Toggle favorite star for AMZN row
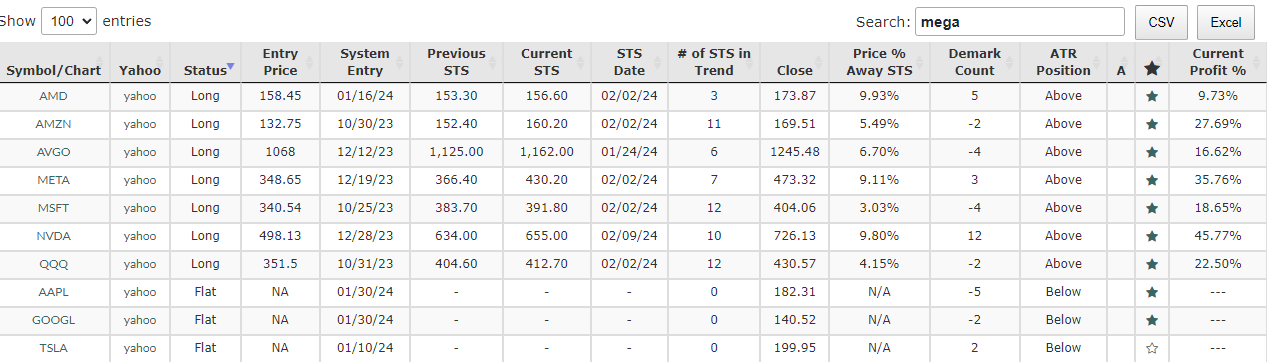 [x=1152, y=124]
